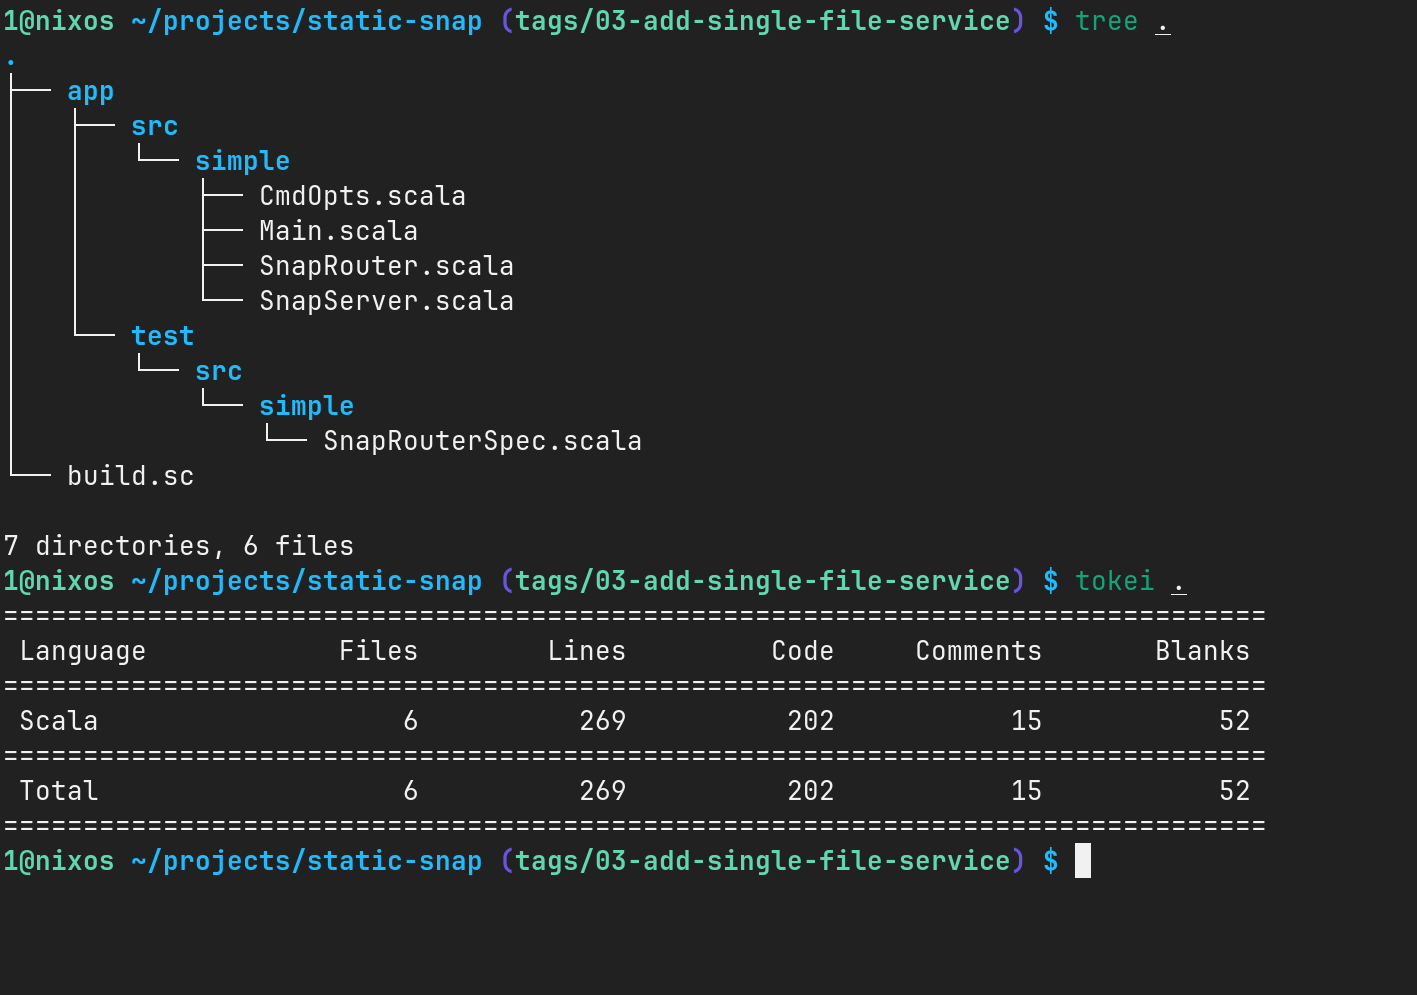Click the Scala row language name
Screen dimensions: 1417x995
pos(58,721)
